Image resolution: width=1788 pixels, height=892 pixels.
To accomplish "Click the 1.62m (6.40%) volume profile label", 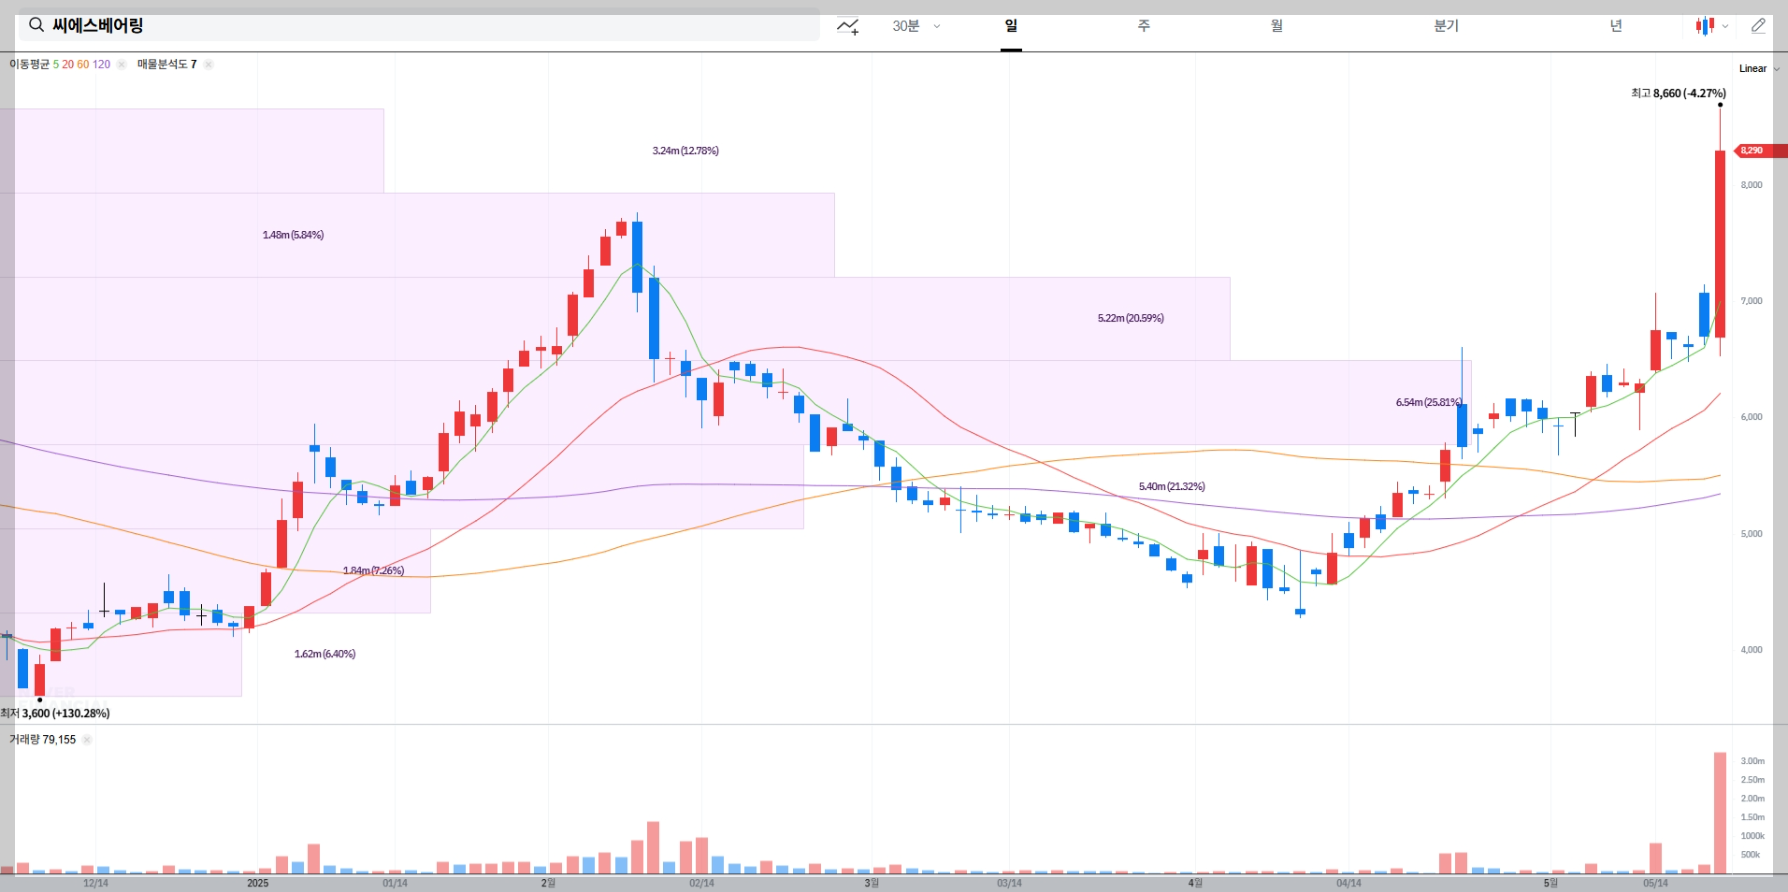I will pyautogui.click(x=325, y=654).
